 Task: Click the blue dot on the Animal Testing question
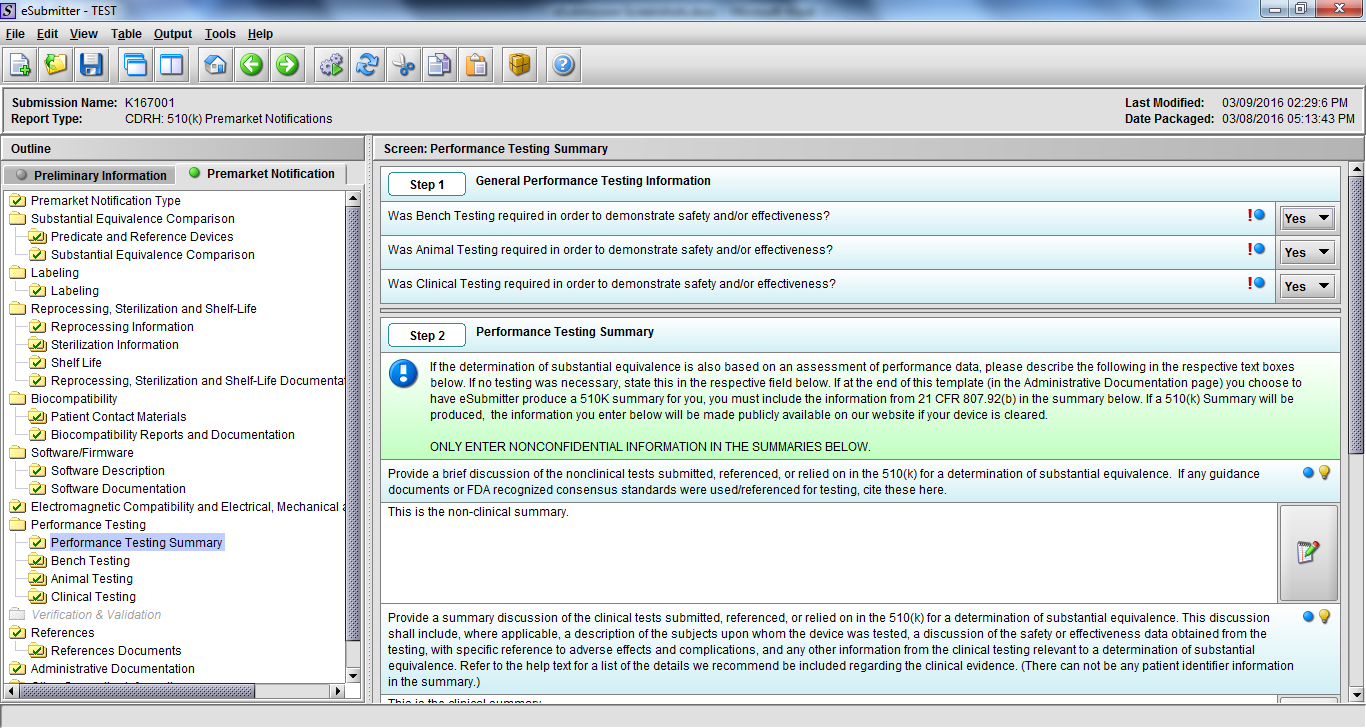pyautogui.click(x=1260, y=249)
